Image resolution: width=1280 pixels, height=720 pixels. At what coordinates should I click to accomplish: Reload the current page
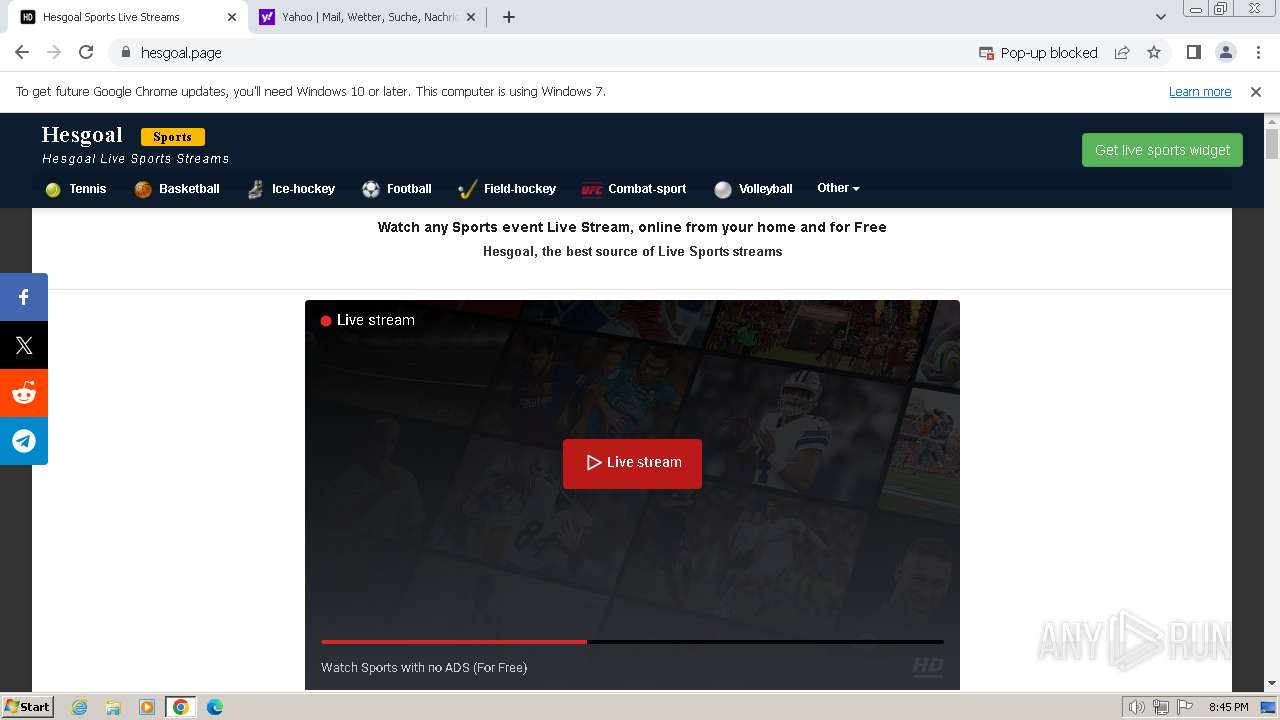point(86,53)
